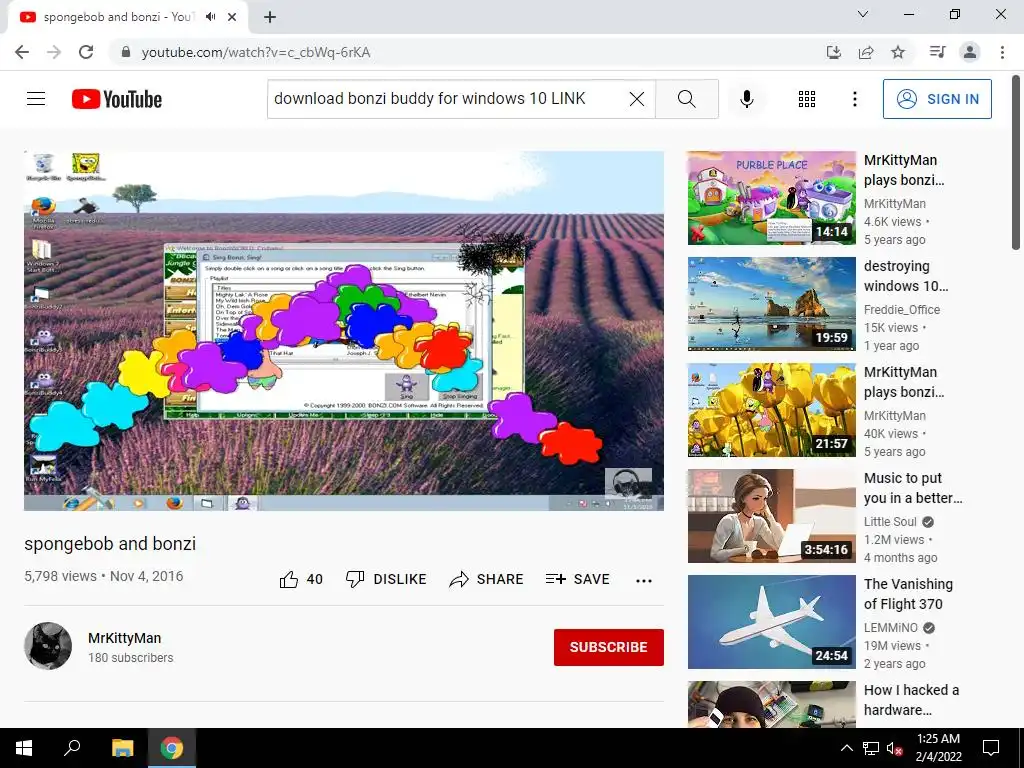Go to the YouTube home logo

(x=117, y=99)
